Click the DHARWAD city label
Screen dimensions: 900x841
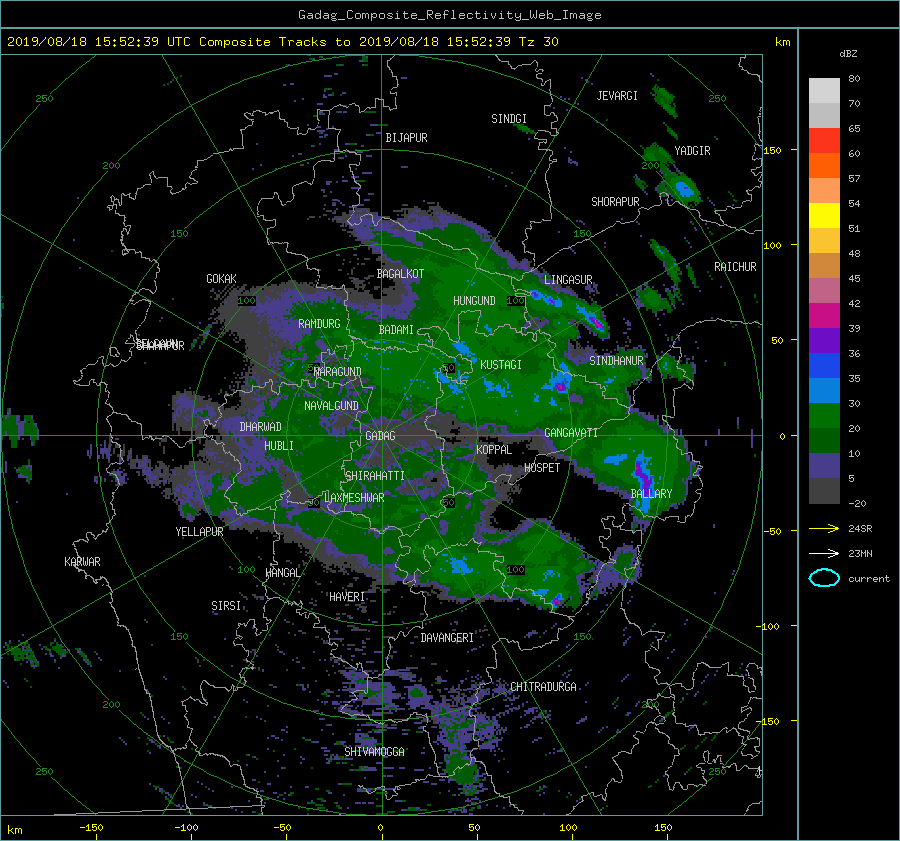click(261, 427)
